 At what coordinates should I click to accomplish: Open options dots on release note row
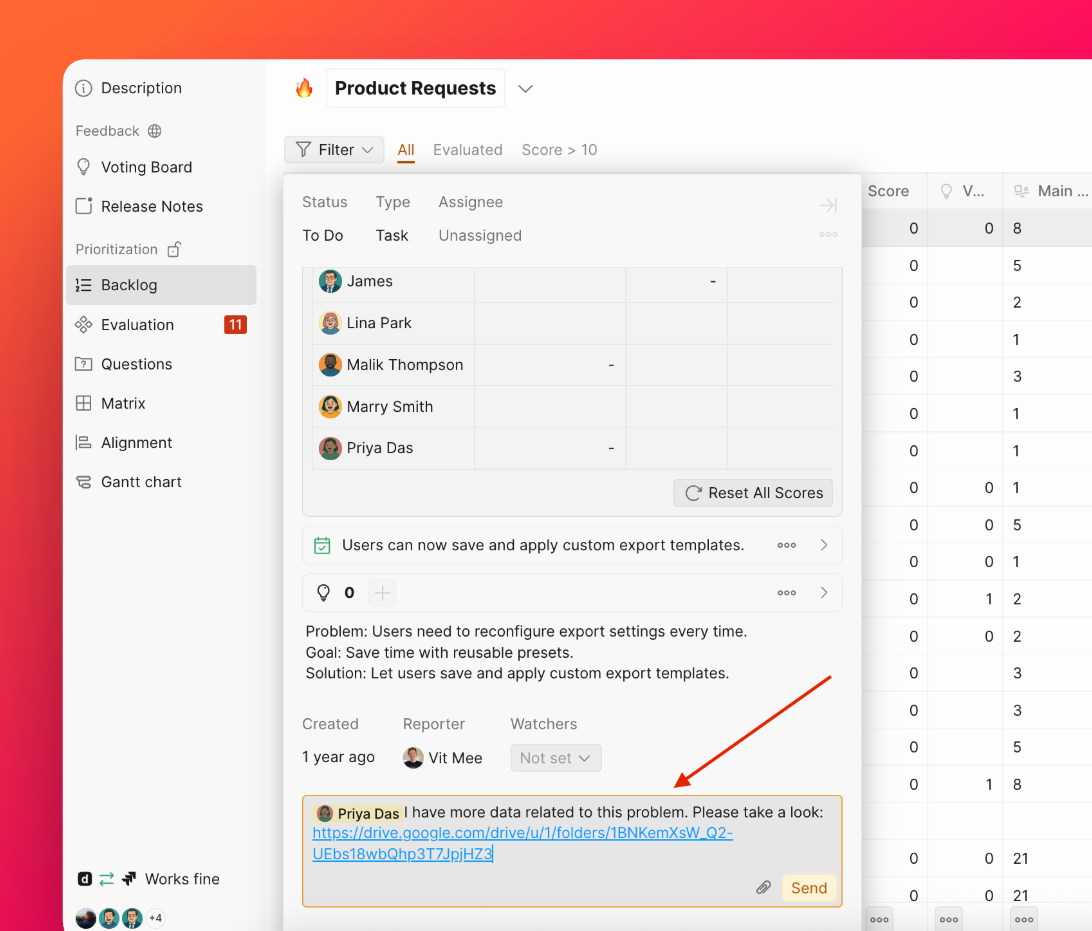[786, 545]
